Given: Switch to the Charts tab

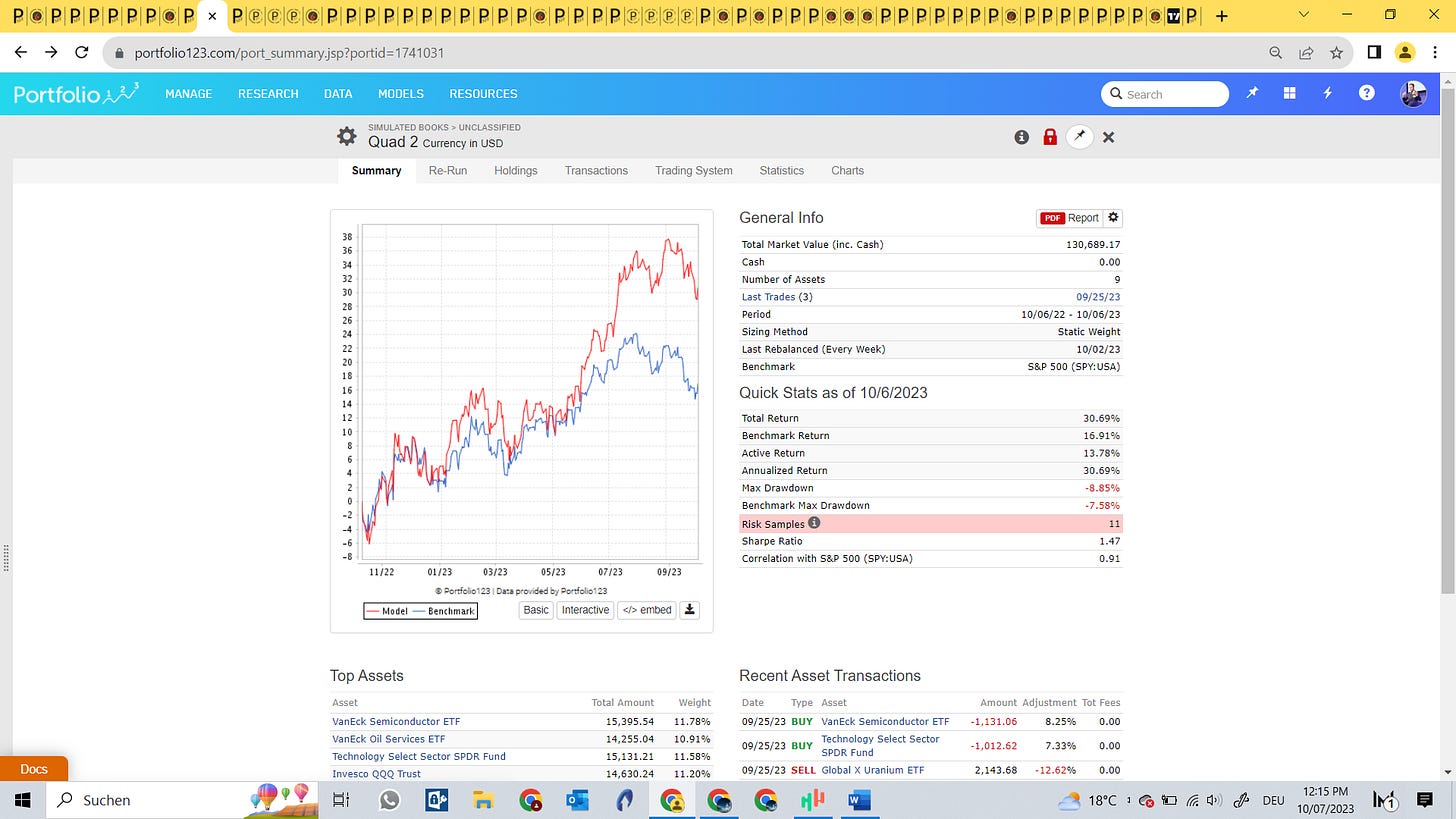Looking at the screenshot, I should click(847, 171).
